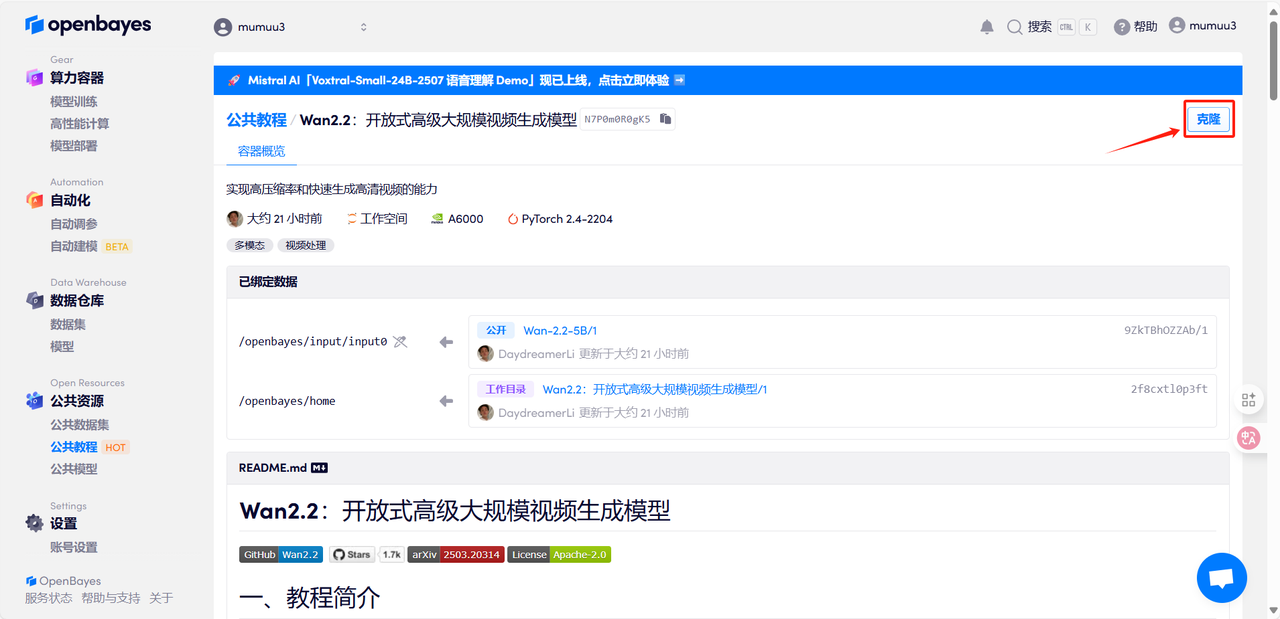Click the openbayes logo

click(89, 25)
